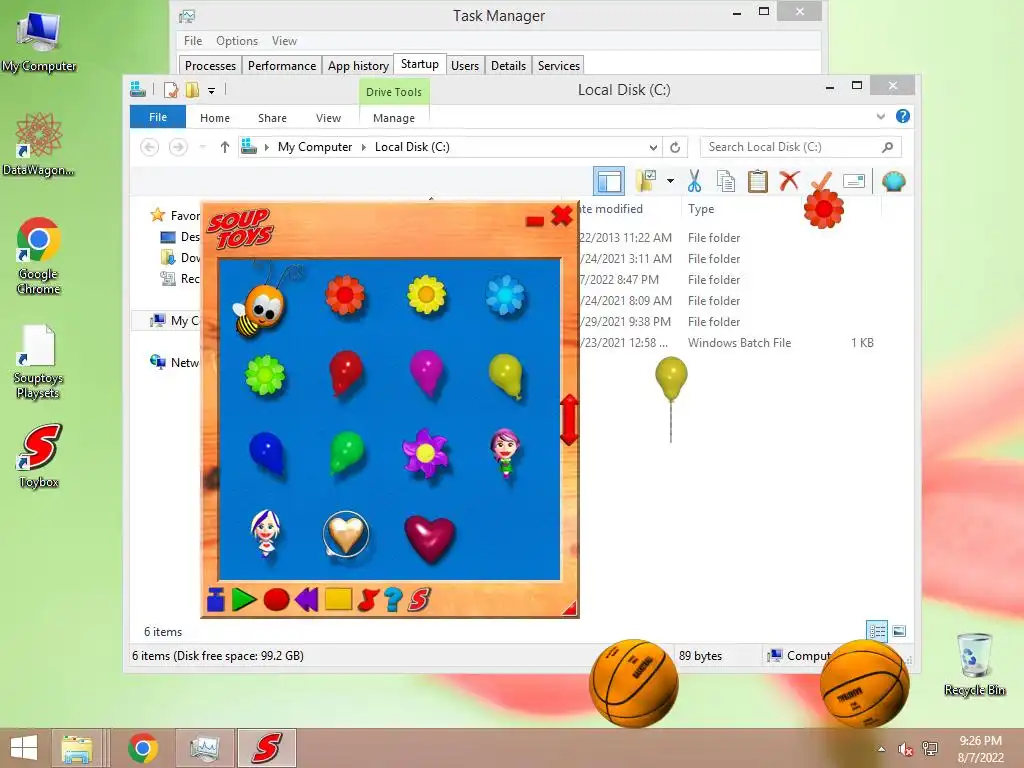Select the magenta balloon toy

point(426,373)
